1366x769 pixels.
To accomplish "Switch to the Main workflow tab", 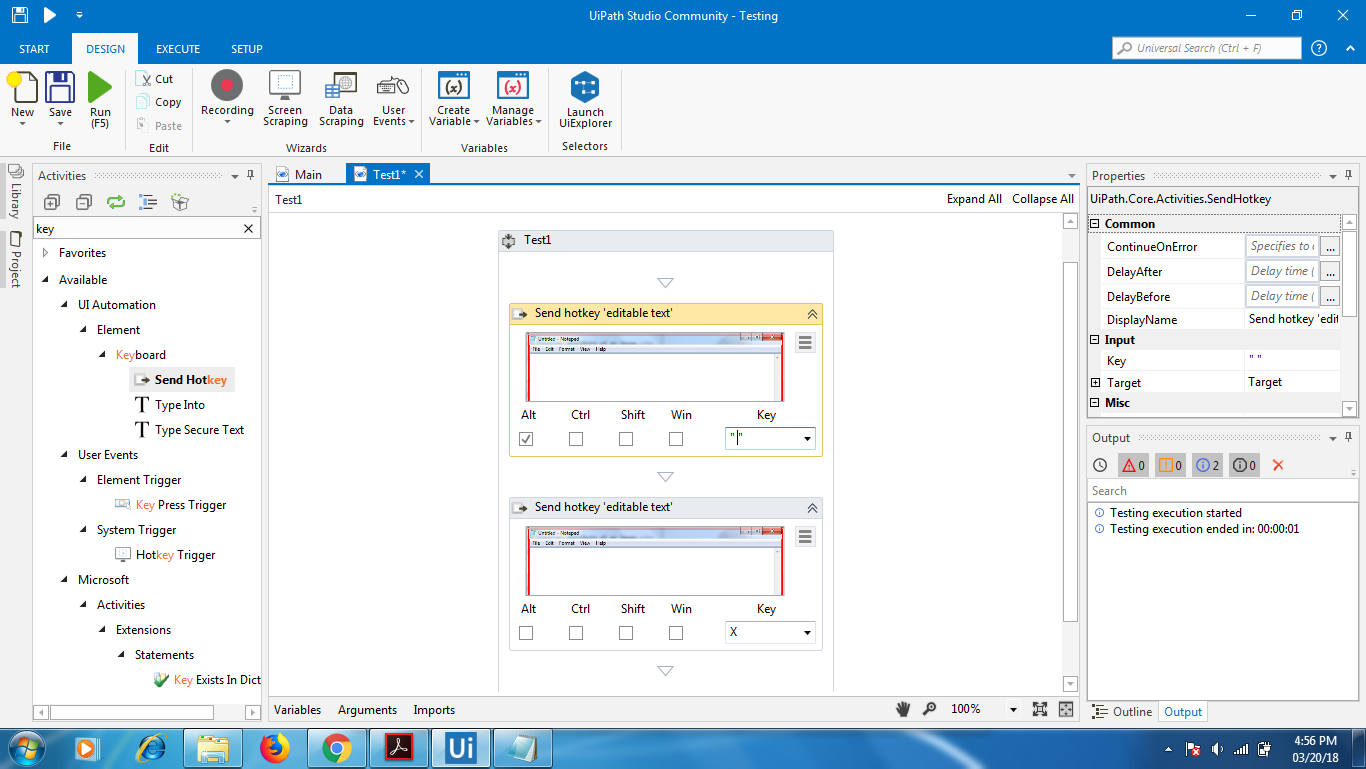I will tap(300, 175).
